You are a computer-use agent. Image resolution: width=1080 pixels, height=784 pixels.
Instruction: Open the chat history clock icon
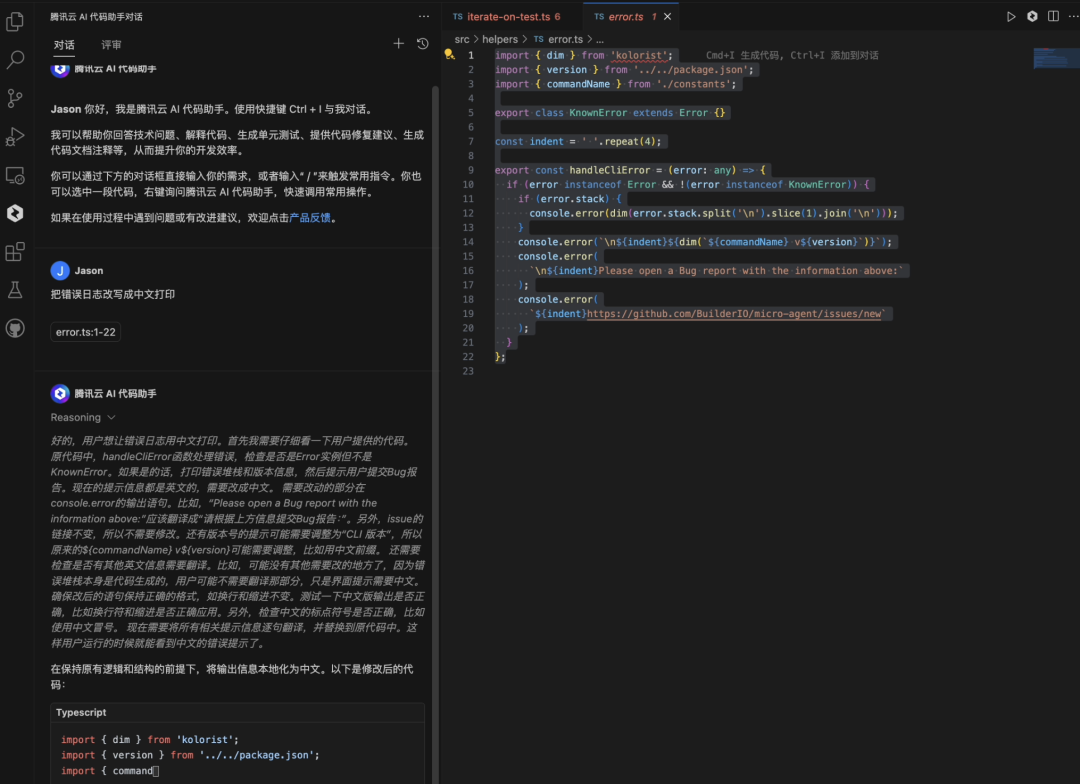point(423,43)
